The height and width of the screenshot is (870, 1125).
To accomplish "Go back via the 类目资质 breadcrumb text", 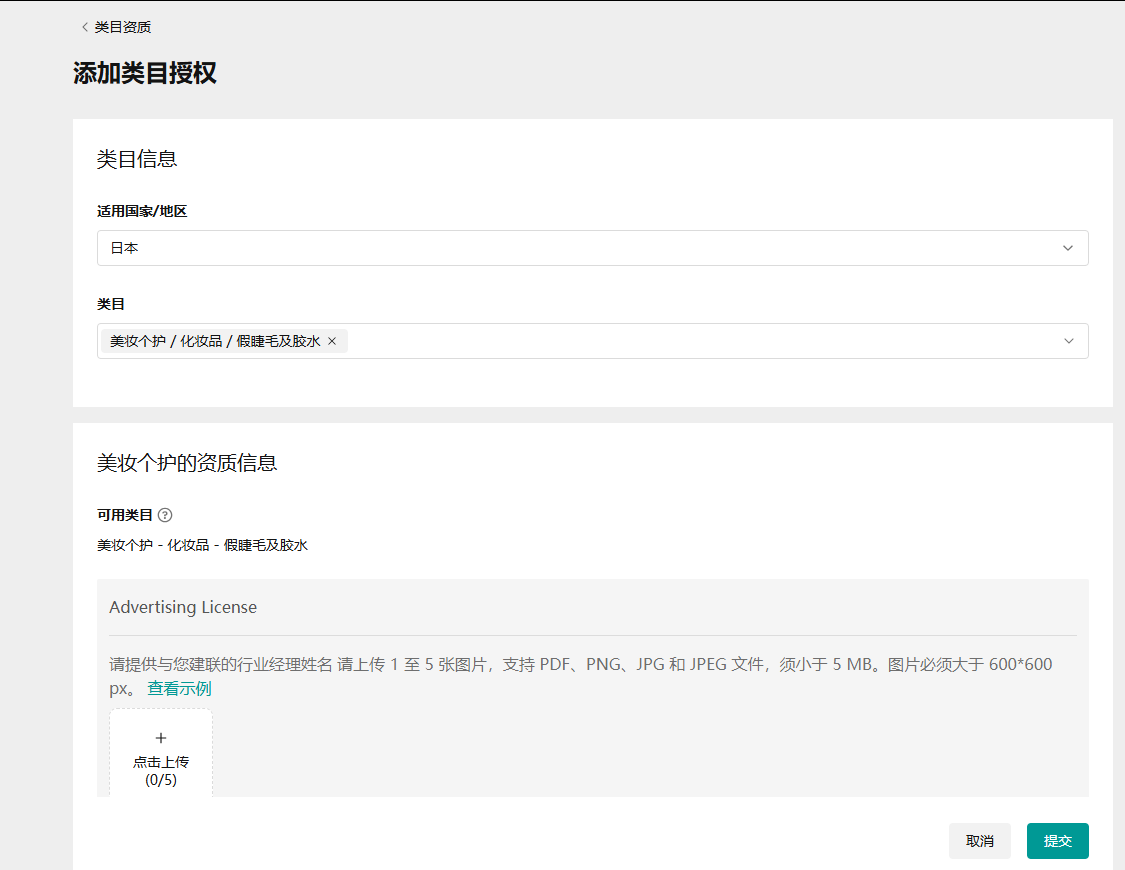I will [x=123, y=27].
